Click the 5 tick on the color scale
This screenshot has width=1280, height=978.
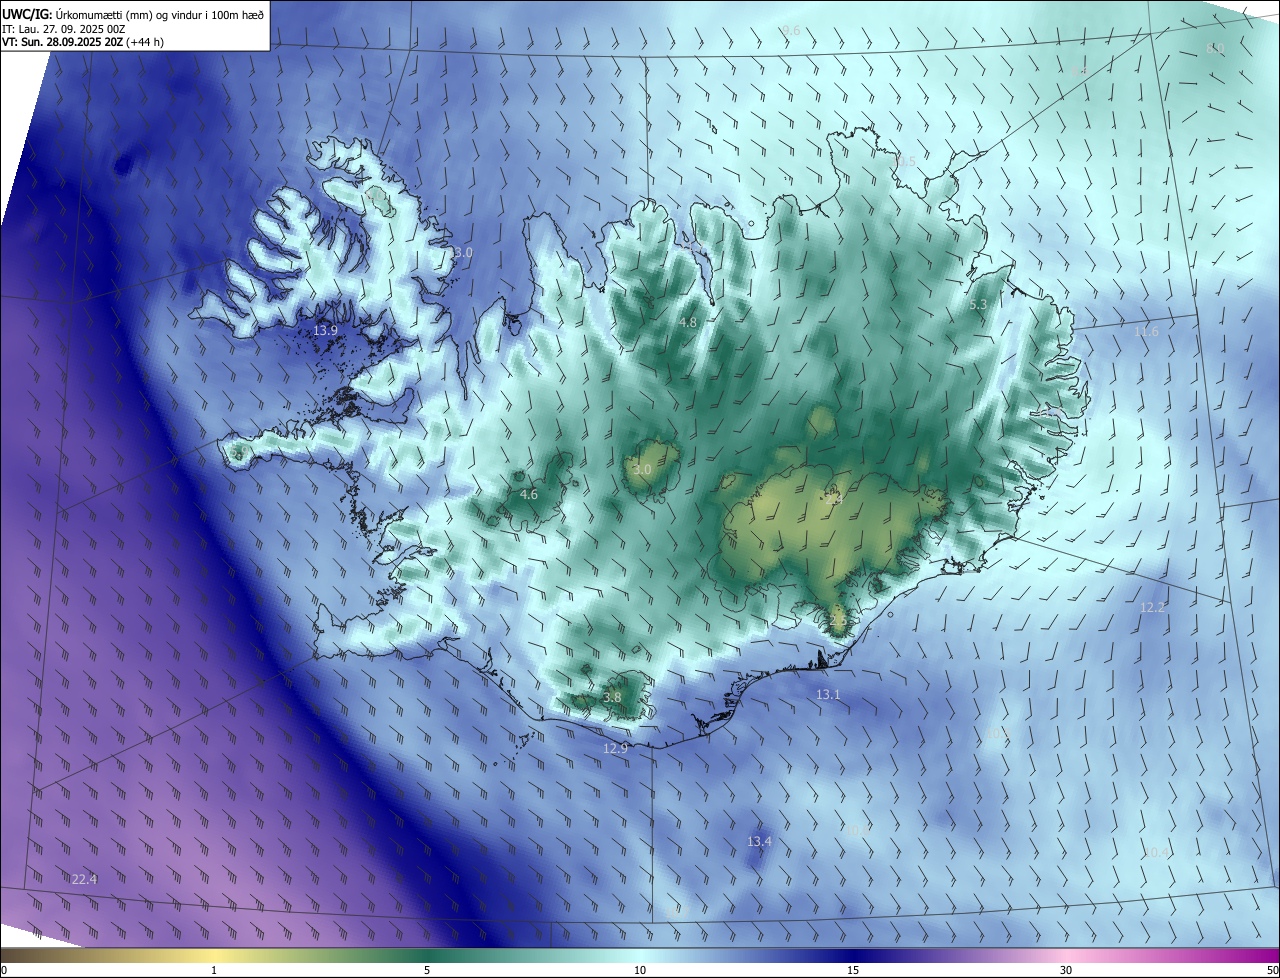pos(427,971)
